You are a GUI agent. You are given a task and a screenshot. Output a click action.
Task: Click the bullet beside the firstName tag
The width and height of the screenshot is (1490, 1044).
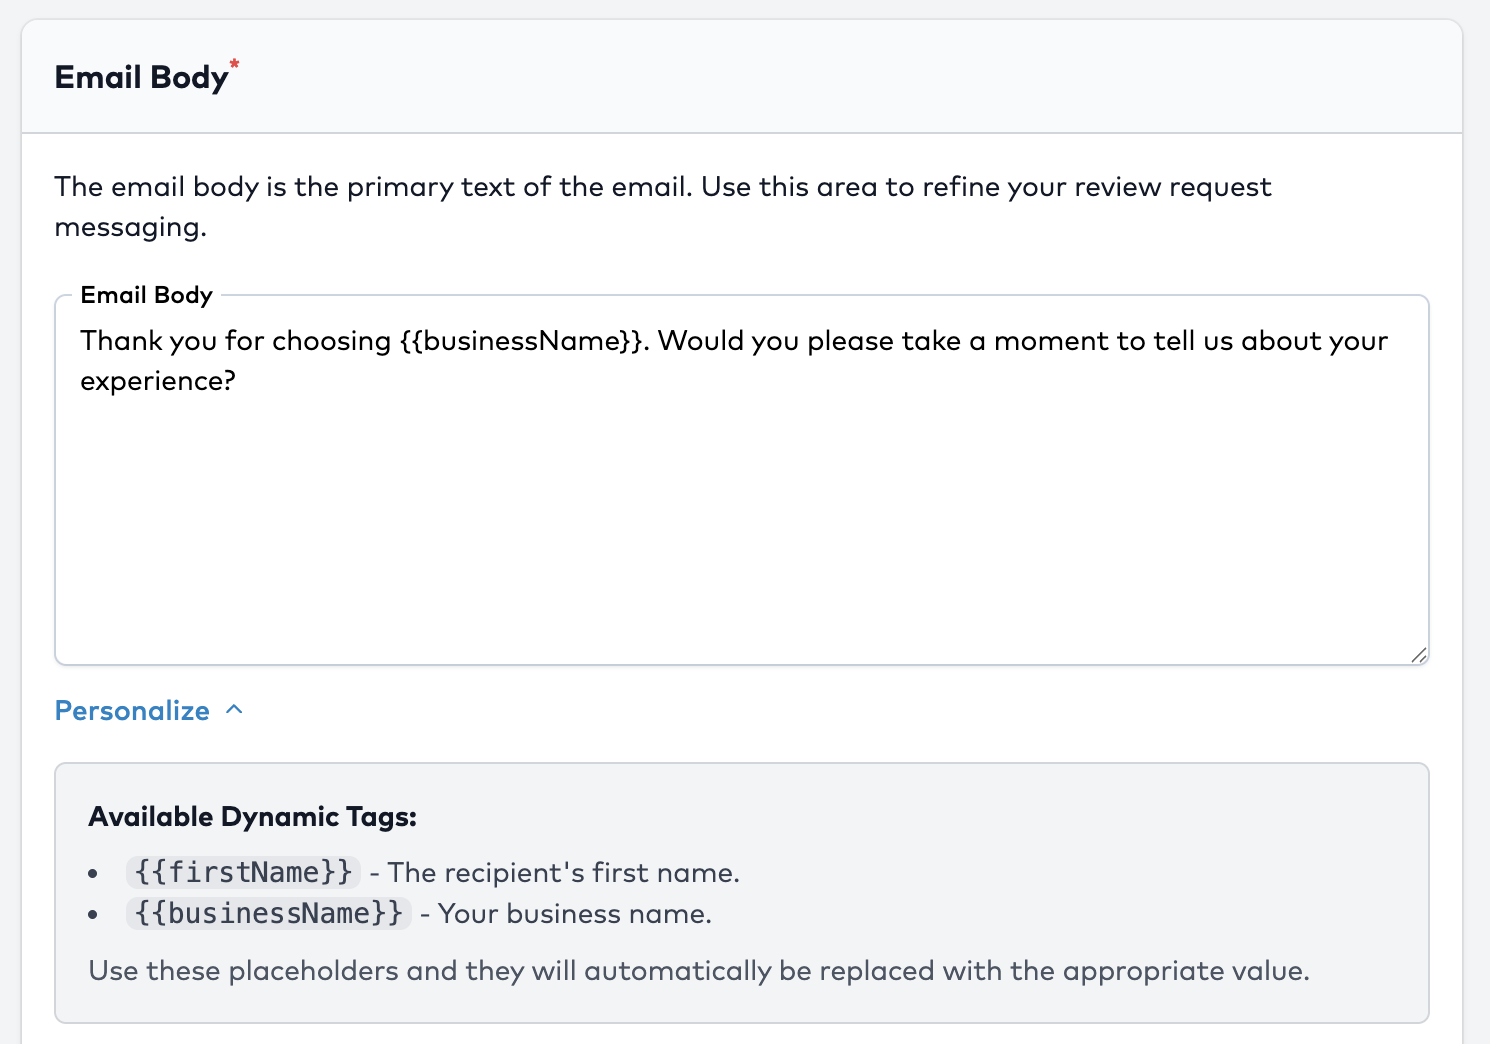tap(93, 874)
